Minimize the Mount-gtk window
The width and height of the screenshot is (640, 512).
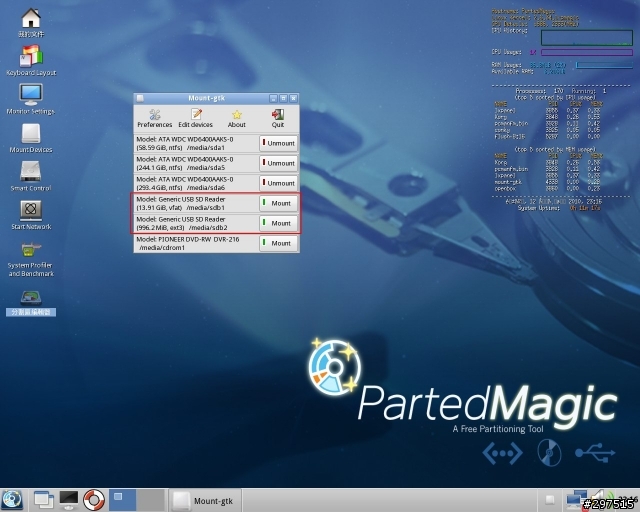(x=273, y=98)
